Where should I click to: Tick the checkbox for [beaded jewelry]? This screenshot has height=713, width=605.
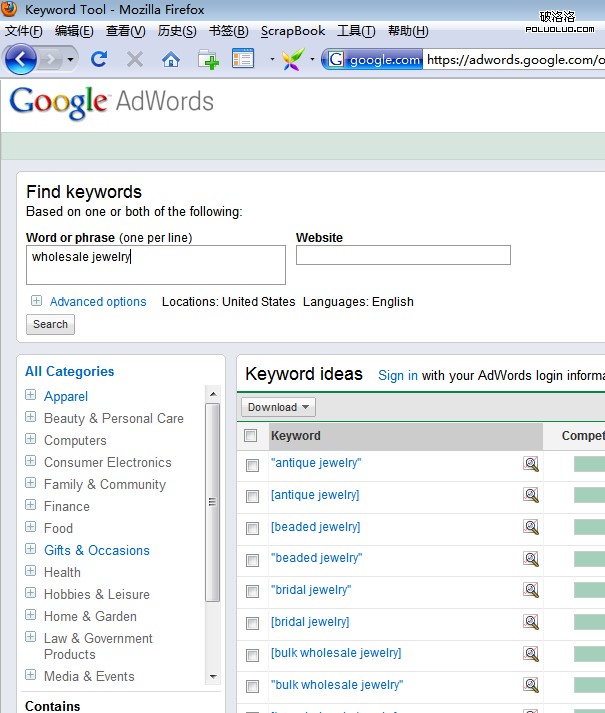[252, 528]
